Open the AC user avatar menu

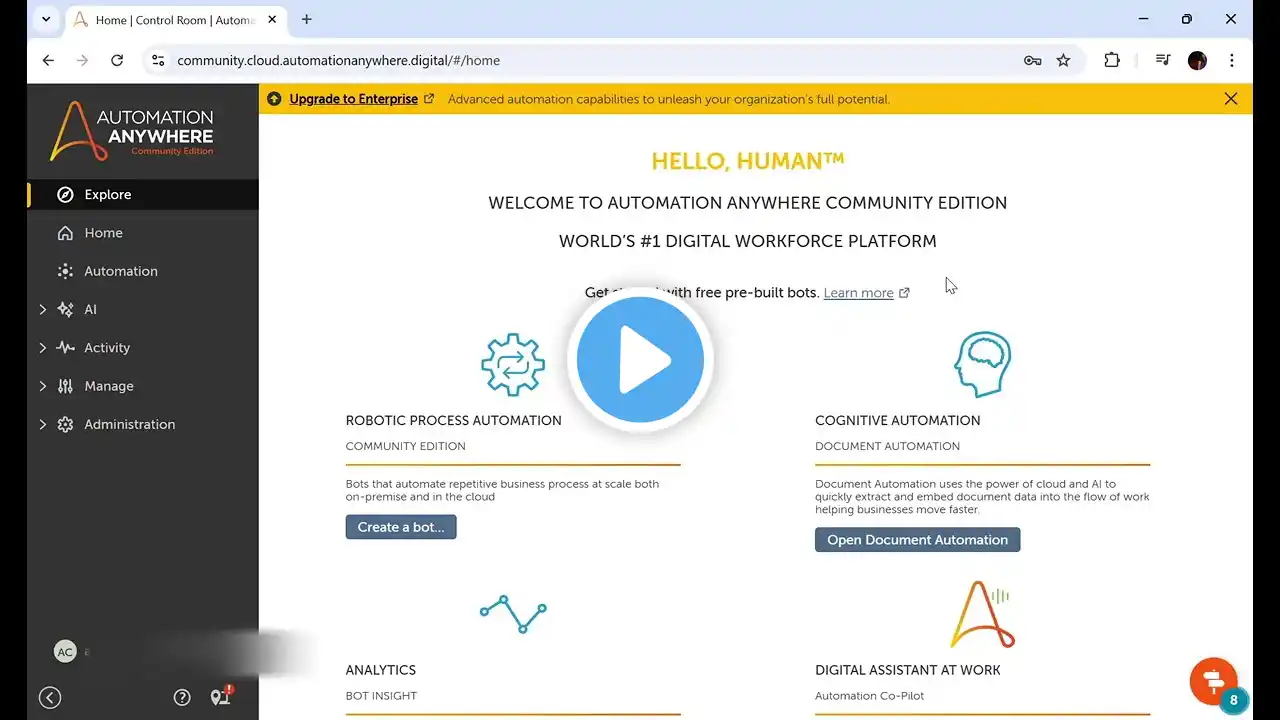click(x=65, y=652)
